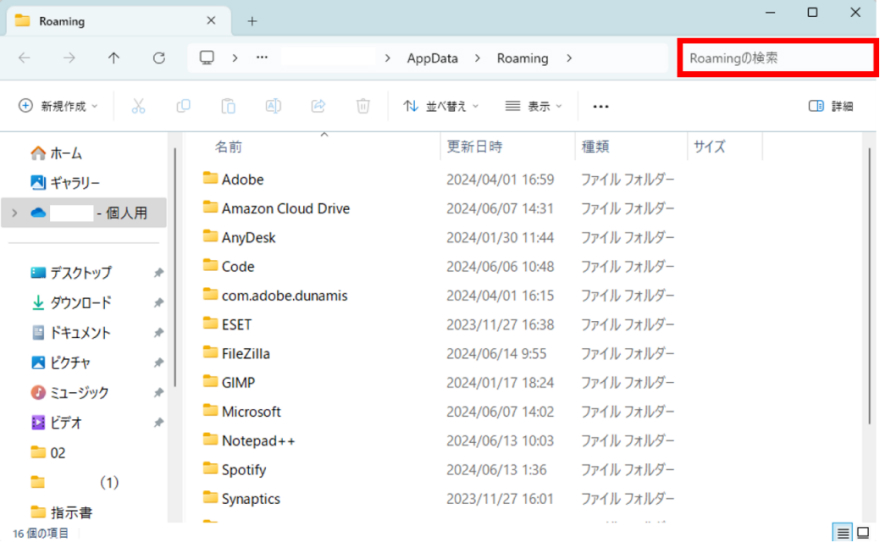880x542 pixels.
Task: Expand the OneDrive 個人用 tree node
Action: [14, 213]
